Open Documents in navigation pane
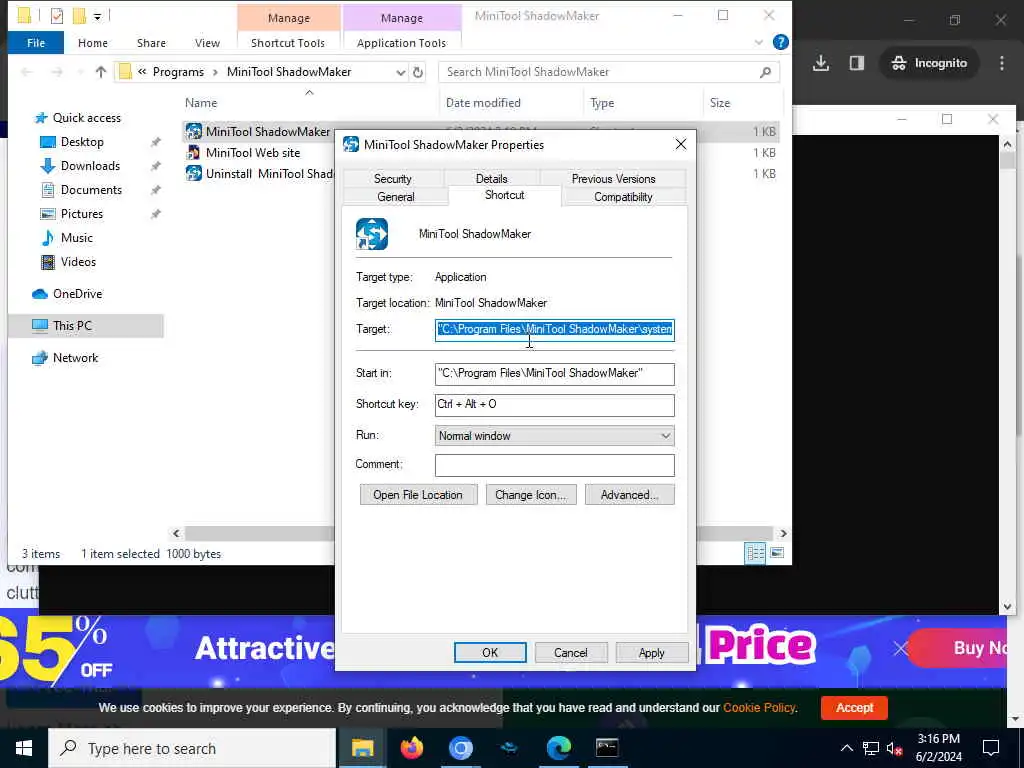 (91, 190)
